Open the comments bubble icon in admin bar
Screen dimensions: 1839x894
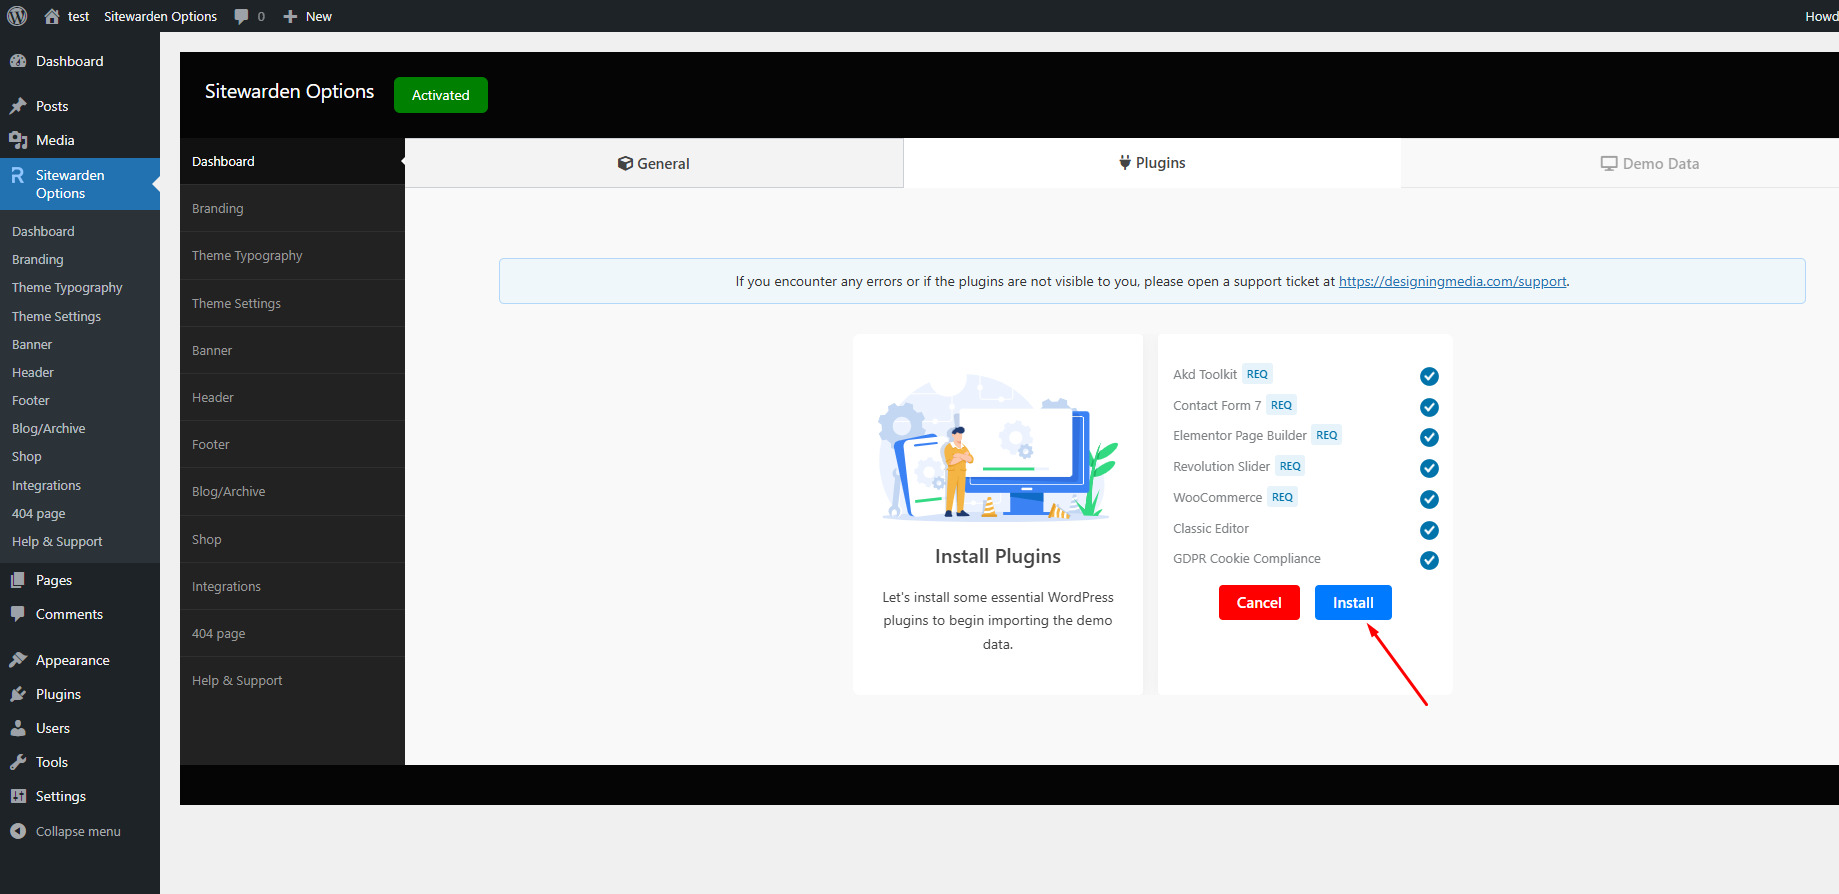pos(241,16)
